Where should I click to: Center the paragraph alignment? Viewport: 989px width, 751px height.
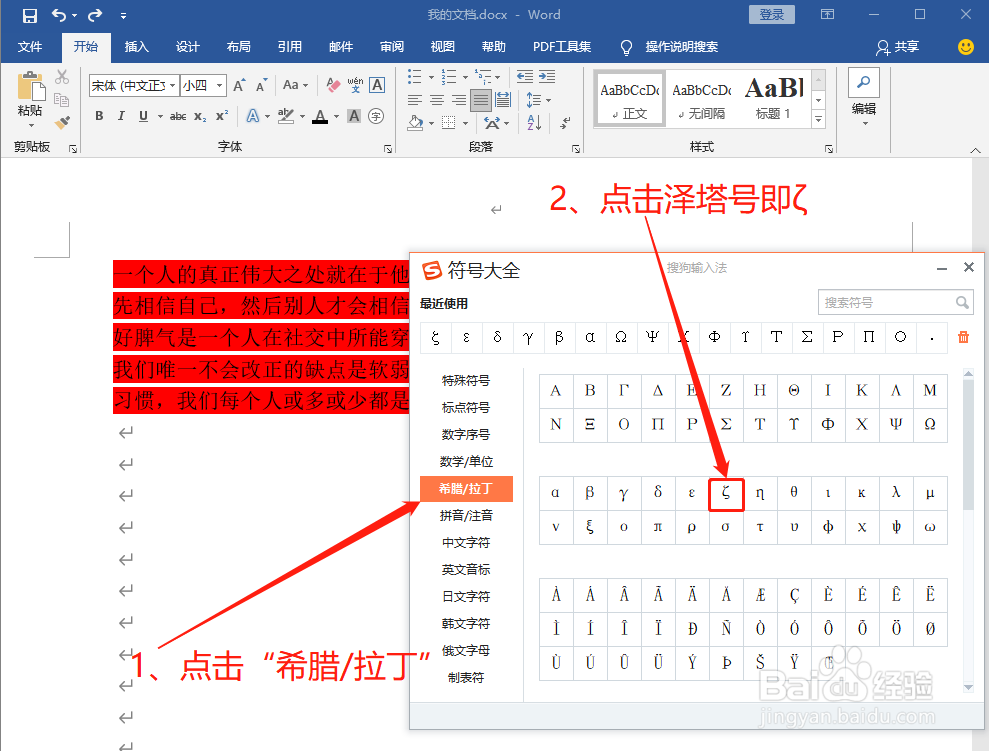pos(436,100)
